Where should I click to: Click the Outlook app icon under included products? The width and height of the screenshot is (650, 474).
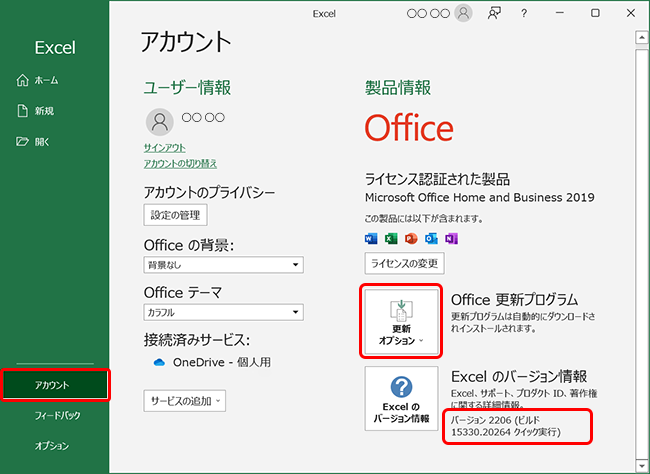[x=431, y=239]
